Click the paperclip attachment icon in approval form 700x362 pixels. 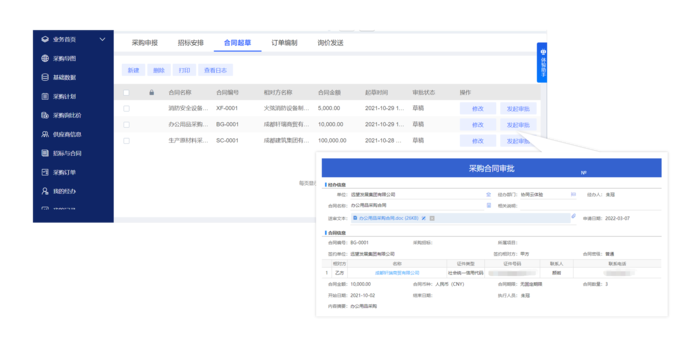[573, 216]
